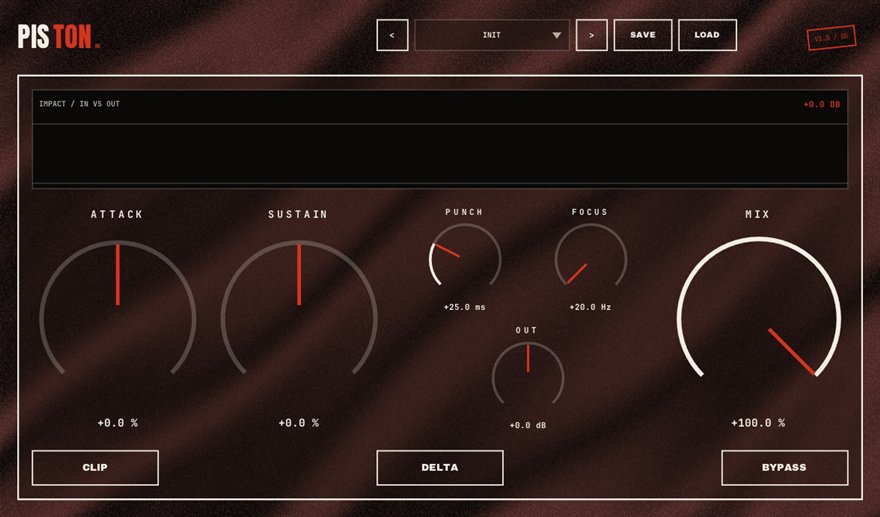Click the IMPACT / IN VS OUT label

pos(80,104)
